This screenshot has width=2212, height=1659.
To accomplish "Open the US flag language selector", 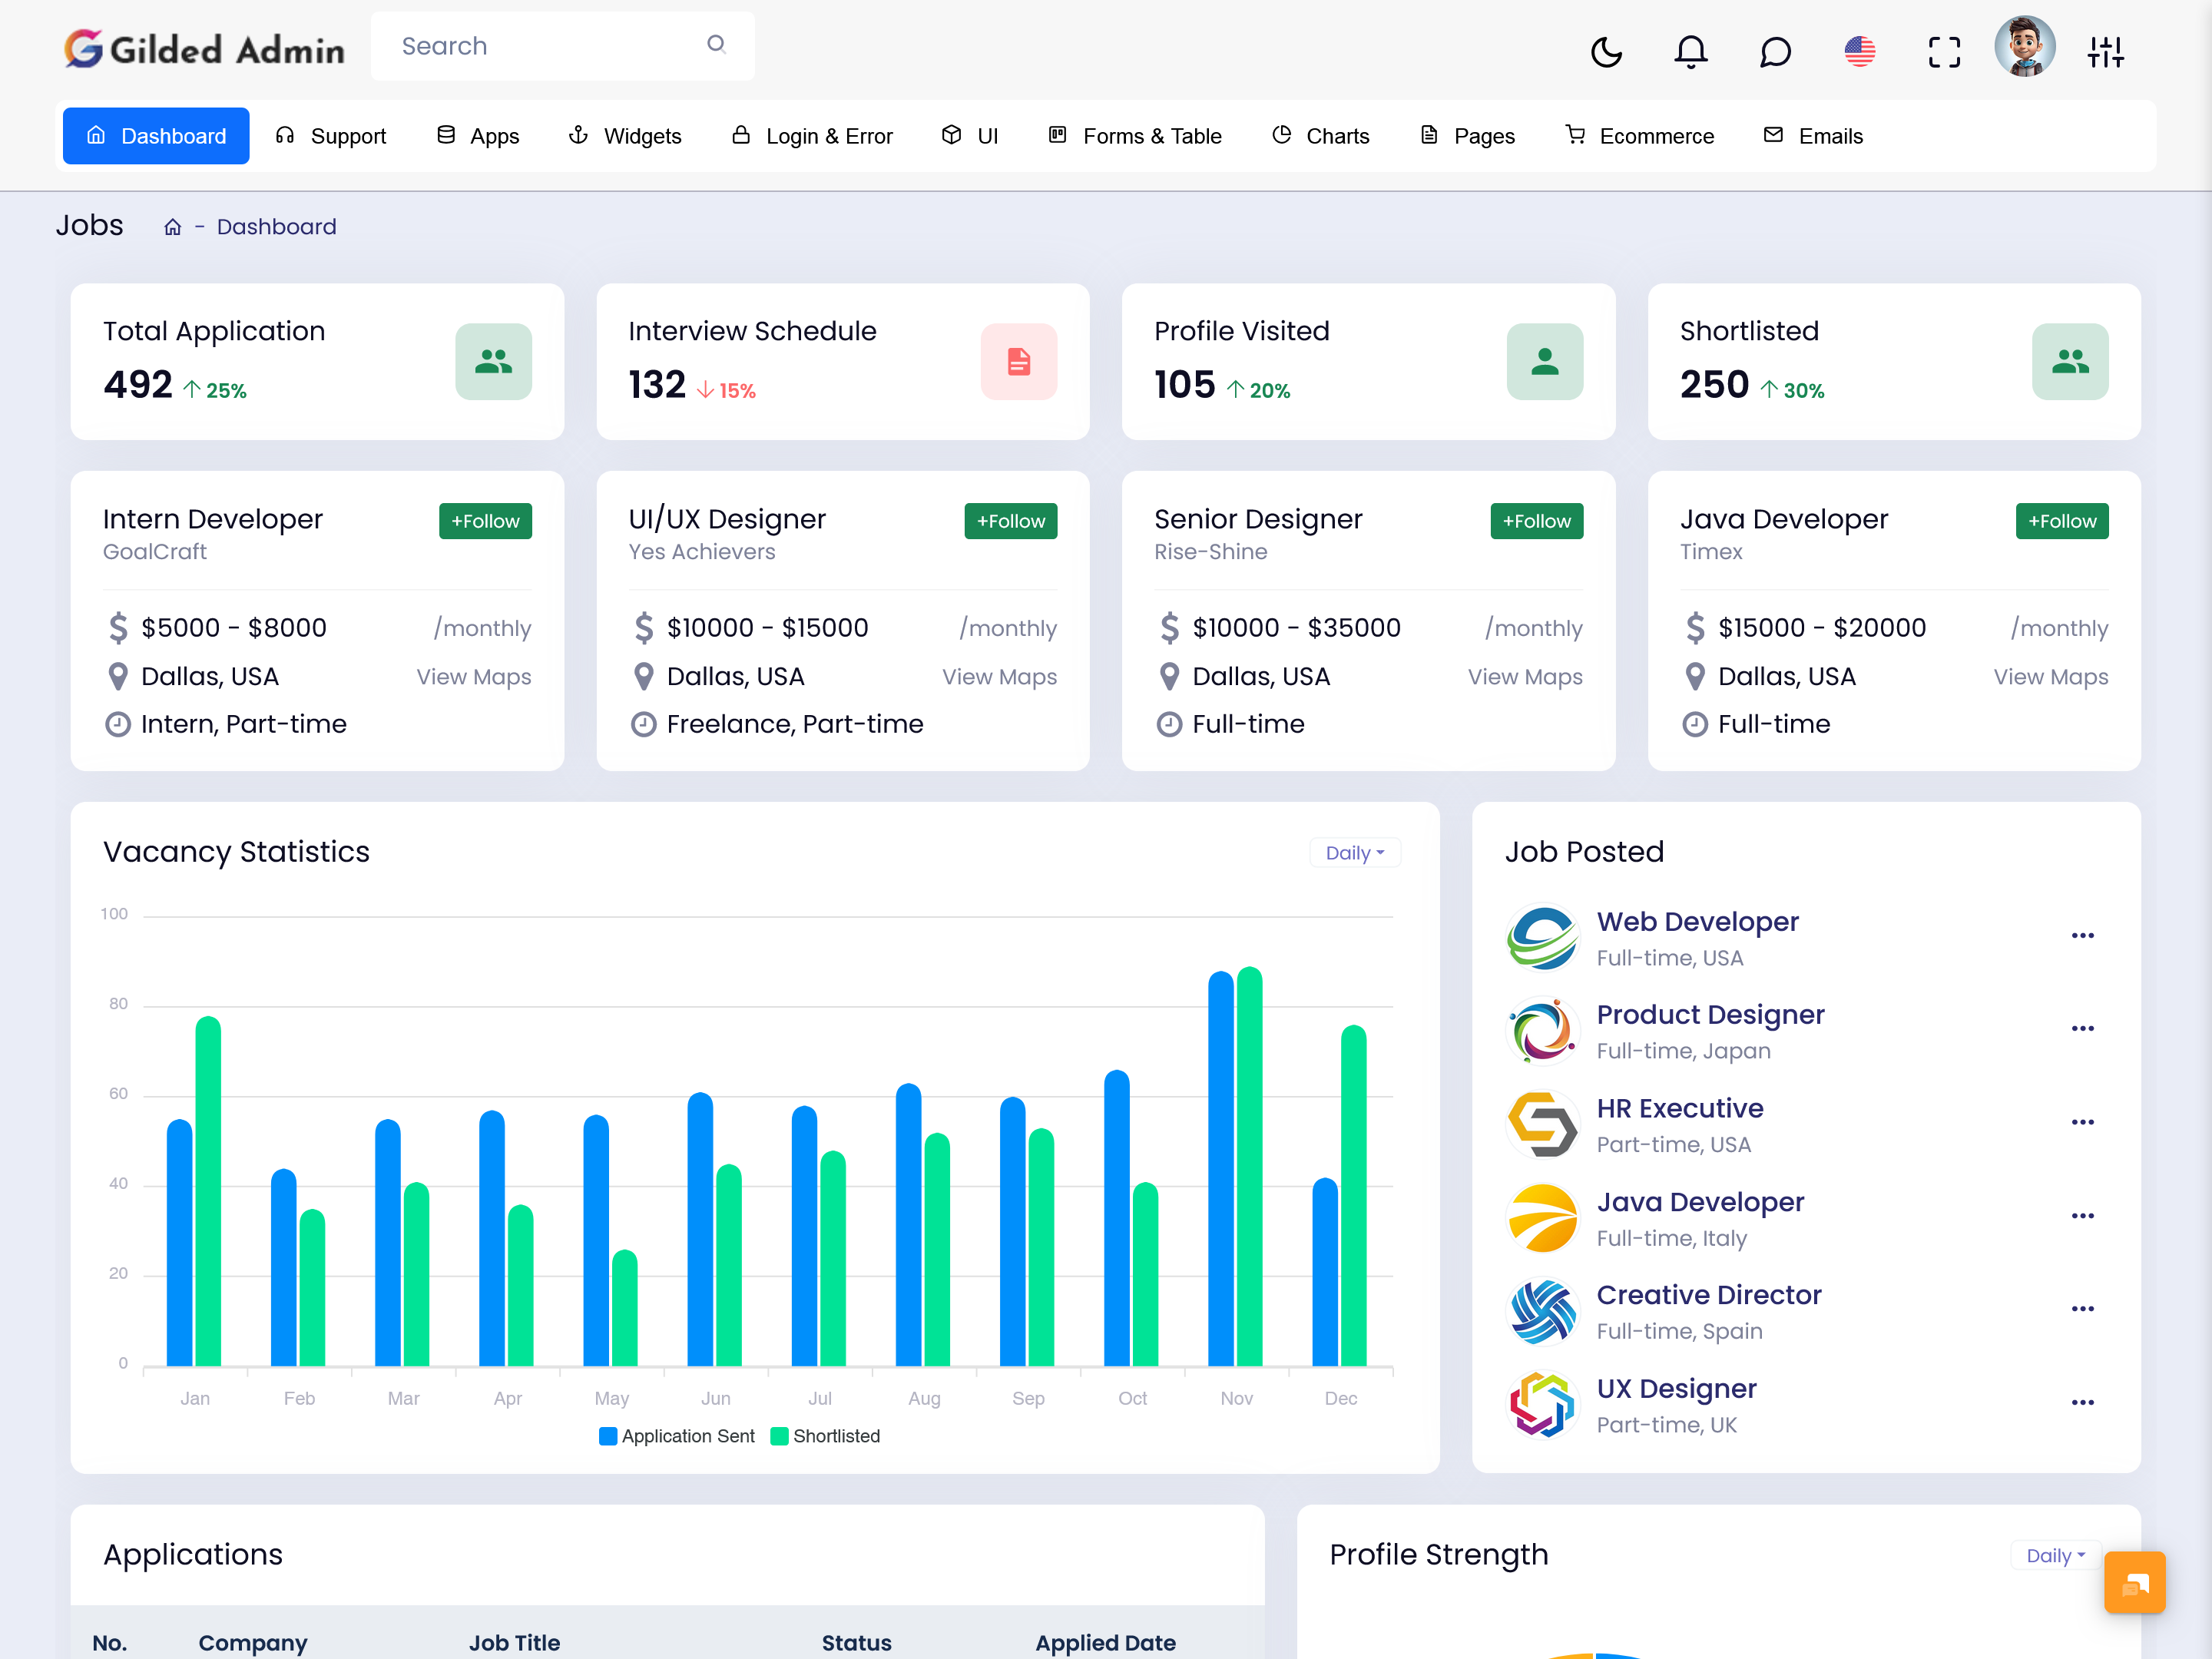I will coord(1859,51).
